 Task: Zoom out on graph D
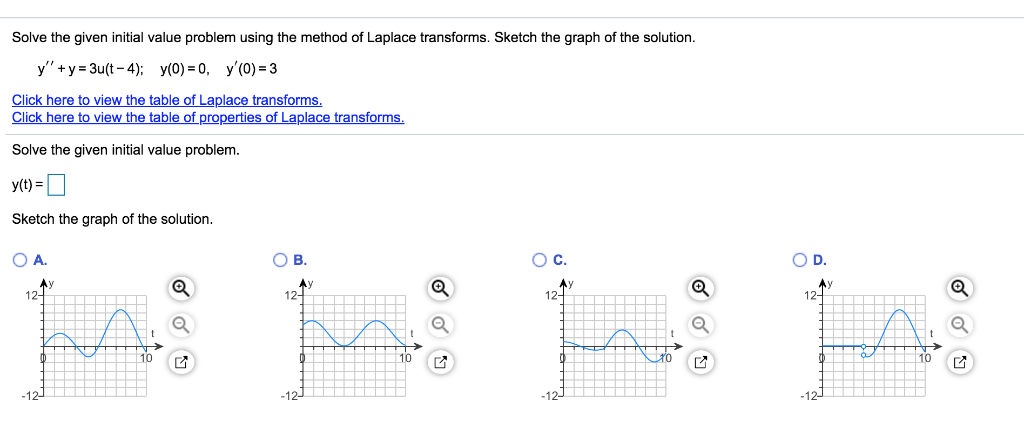(960, 324)
